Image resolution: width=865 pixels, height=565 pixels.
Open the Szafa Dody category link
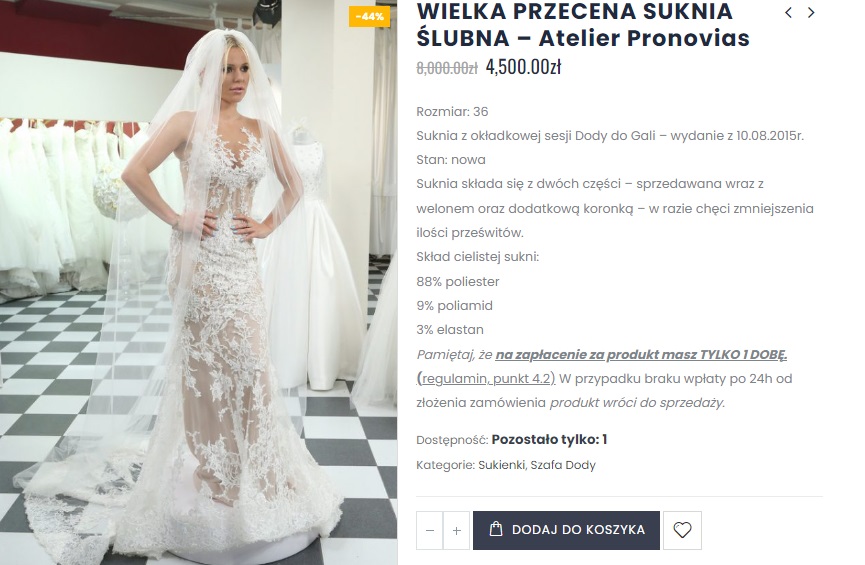[563, 465]
